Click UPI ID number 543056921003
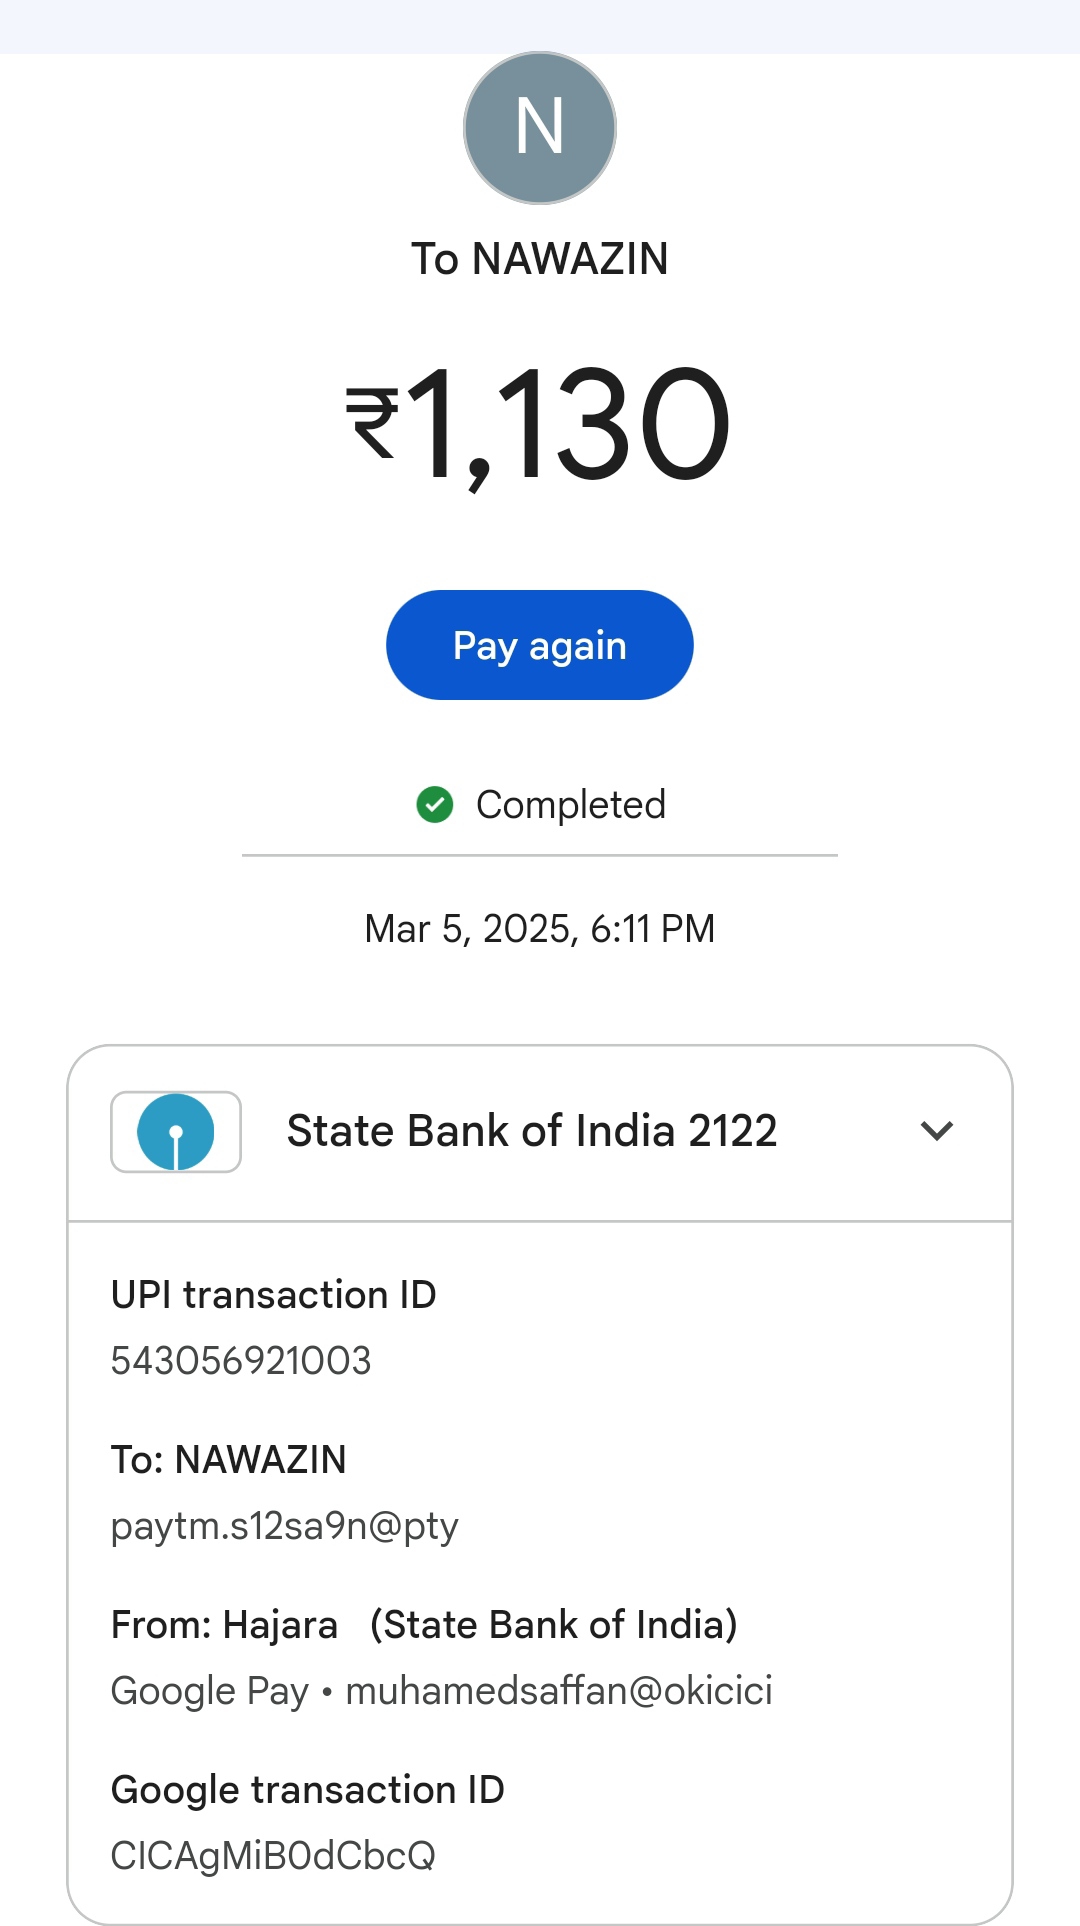This screenshot has height=1926, width=1080. [x=241, y=1361]
